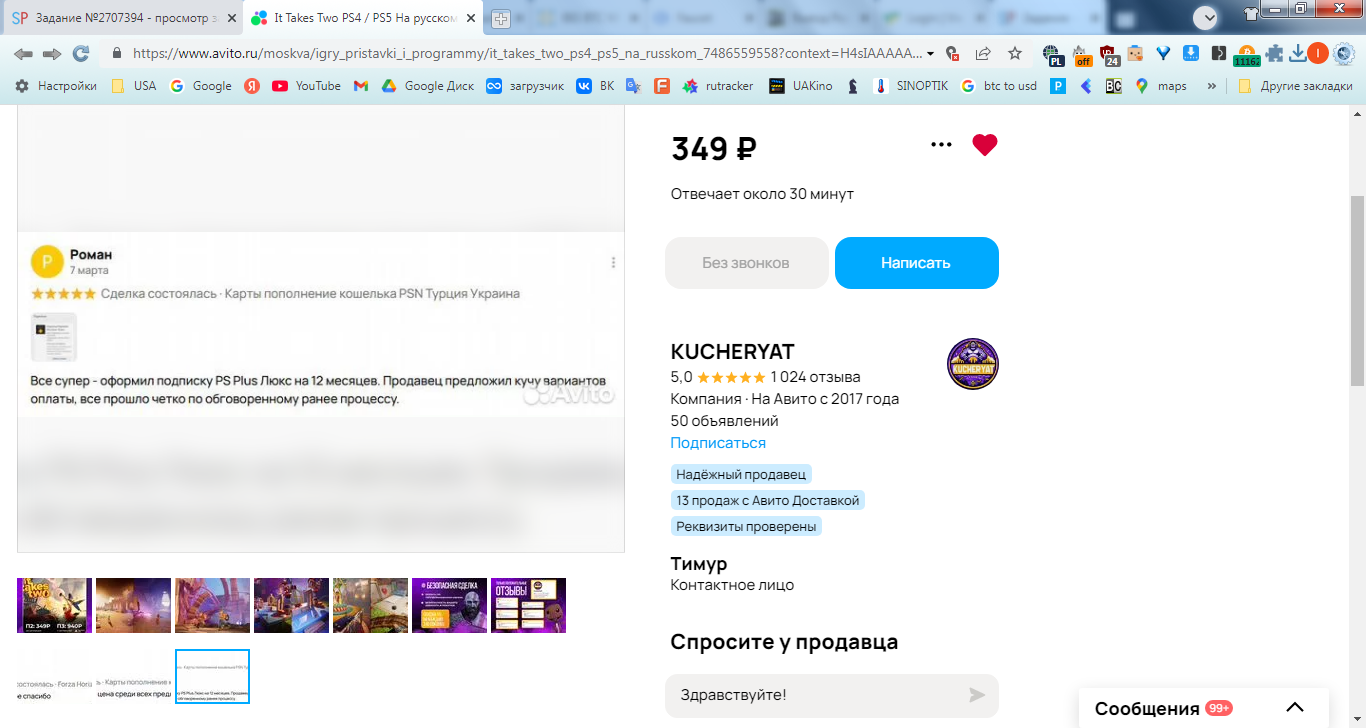Open the three-dots more options menu near price

click(x=941, y=145)
